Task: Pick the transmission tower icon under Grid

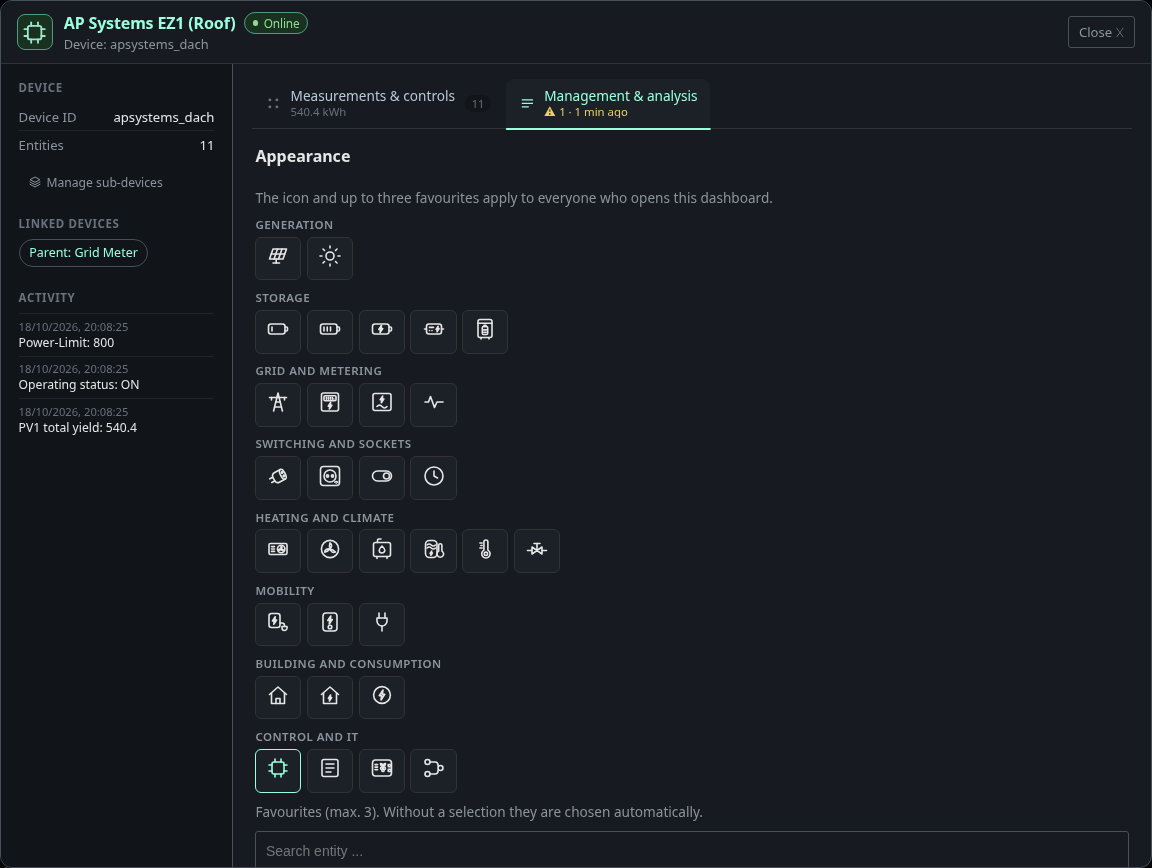Action: [278, 404]
